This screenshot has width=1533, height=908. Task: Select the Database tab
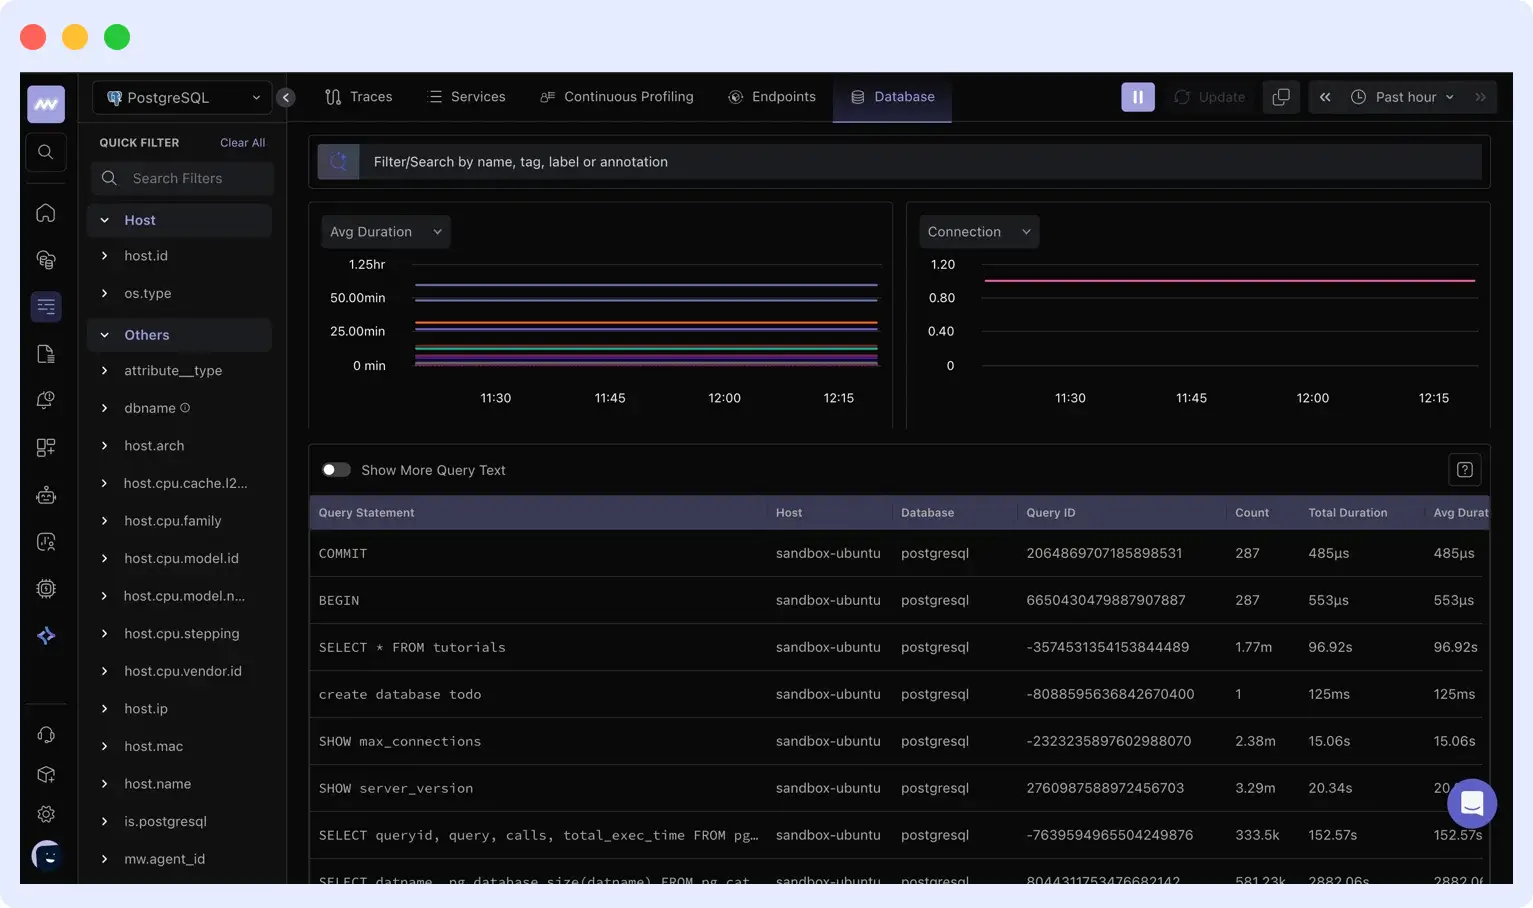(892, 97)
